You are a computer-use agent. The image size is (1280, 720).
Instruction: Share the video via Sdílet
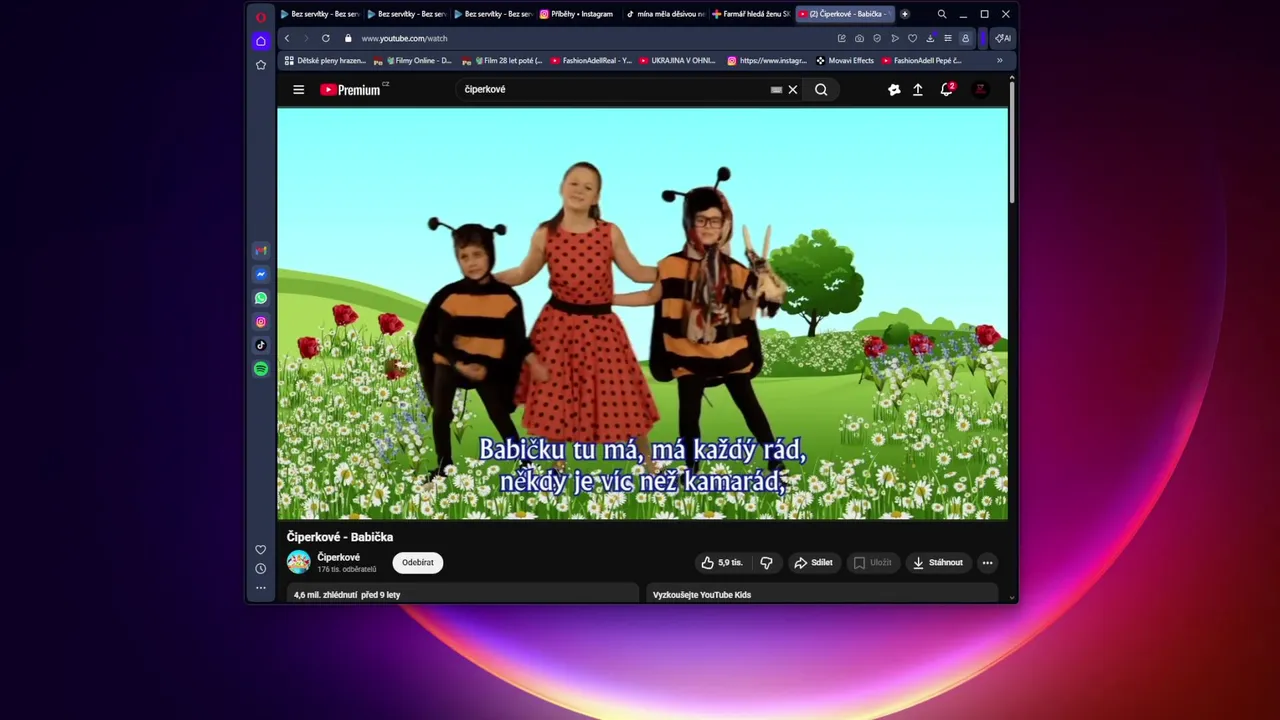pos(813,563)
